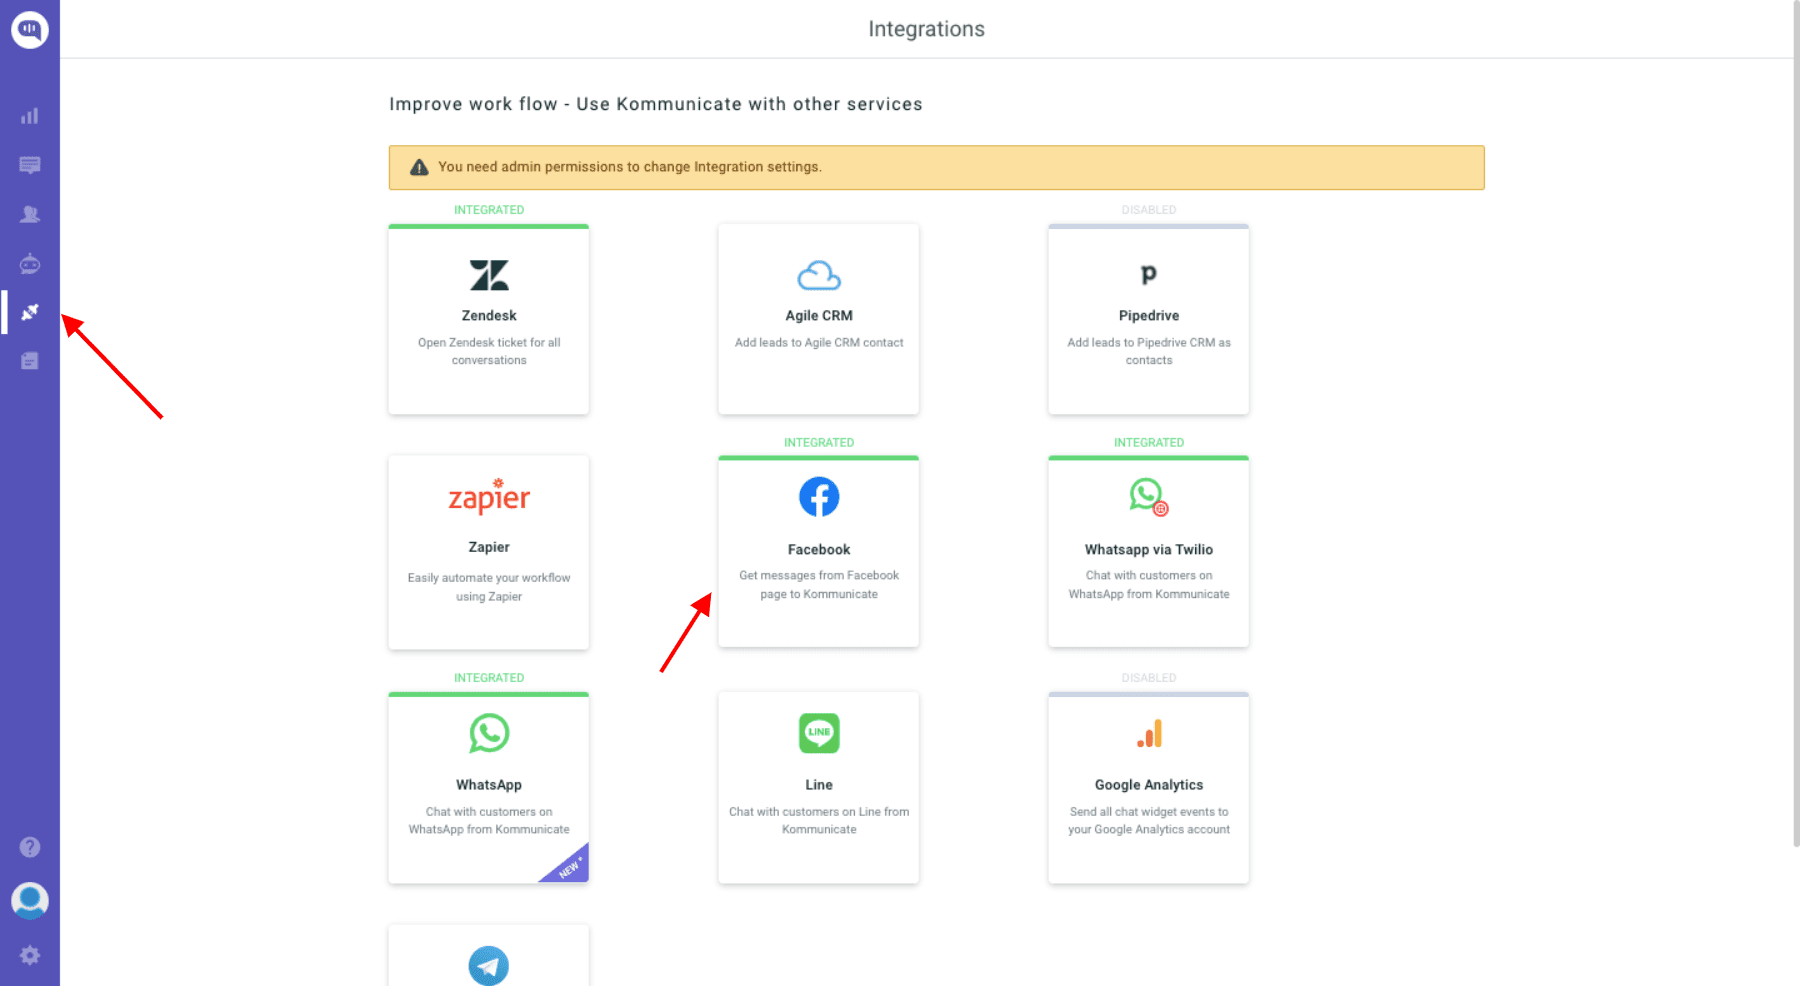The image size is (1800, 986).
Task: Open Settings via the gear icon
Action: (x=30, y=955)
